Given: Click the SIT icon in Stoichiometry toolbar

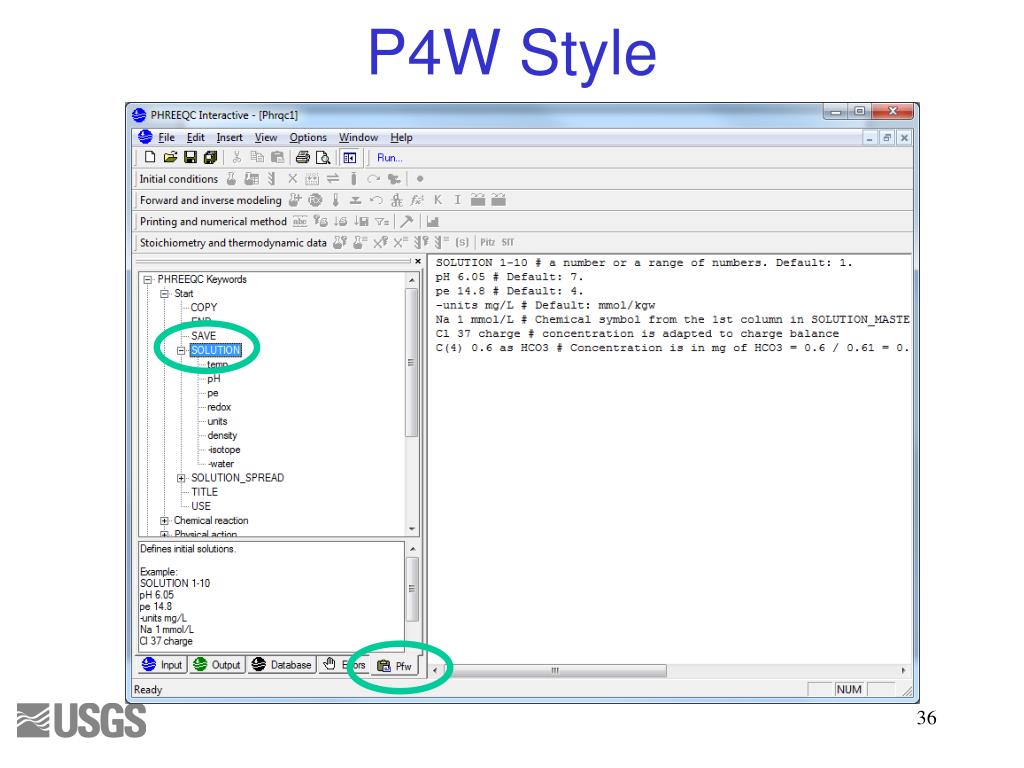Looking at the screenshot, I should [x=508, y=242].
